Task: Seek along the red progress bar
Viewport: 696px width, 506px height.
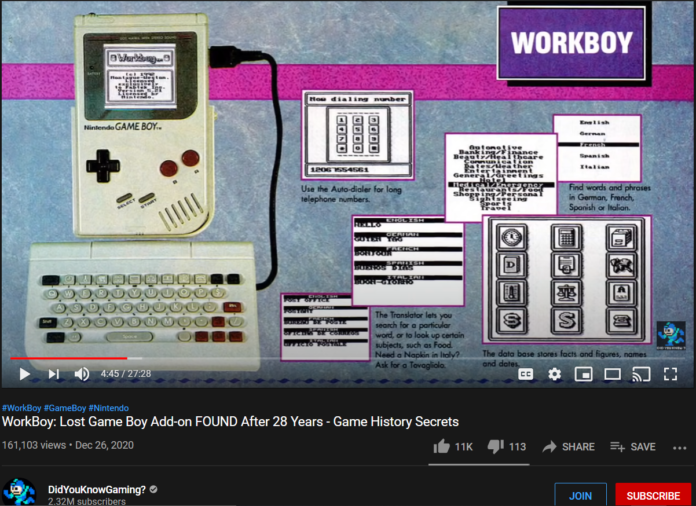Action: pos(69,358)
